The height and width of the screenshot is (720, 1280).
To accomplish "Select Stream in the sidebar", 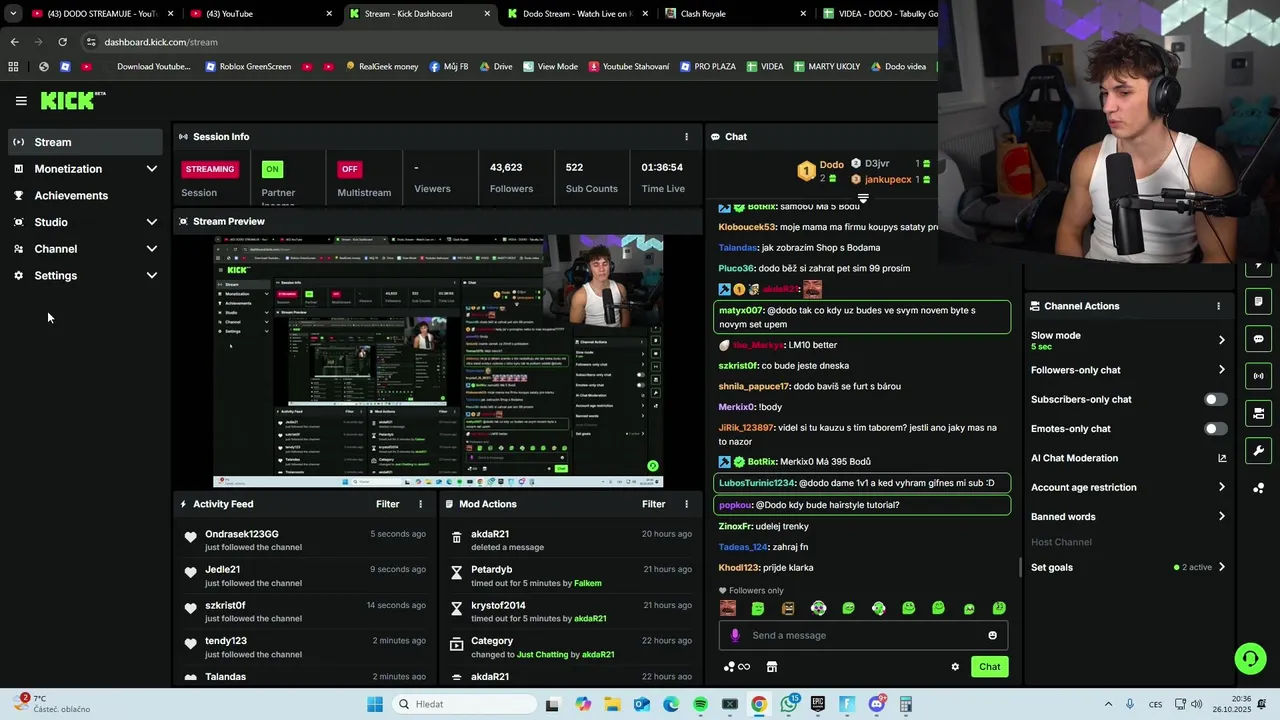I will pos(85,142).
